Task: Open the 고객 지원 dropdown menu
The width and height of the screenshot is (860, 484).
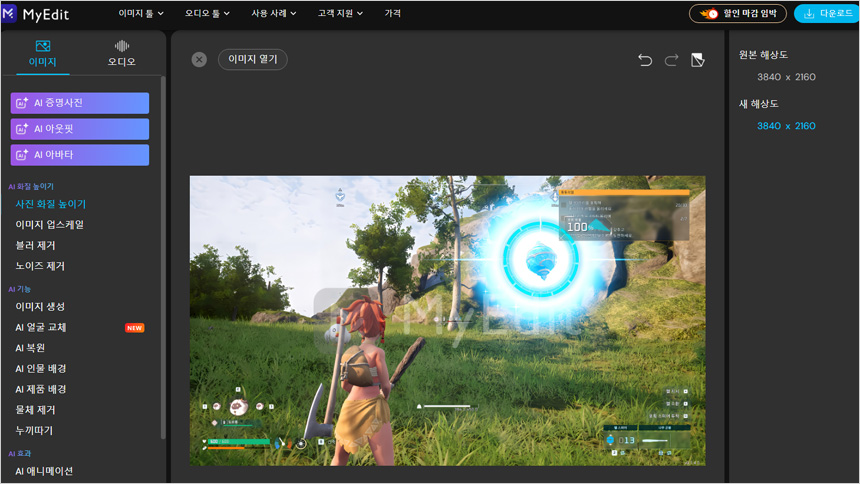Action: [340, 14]
